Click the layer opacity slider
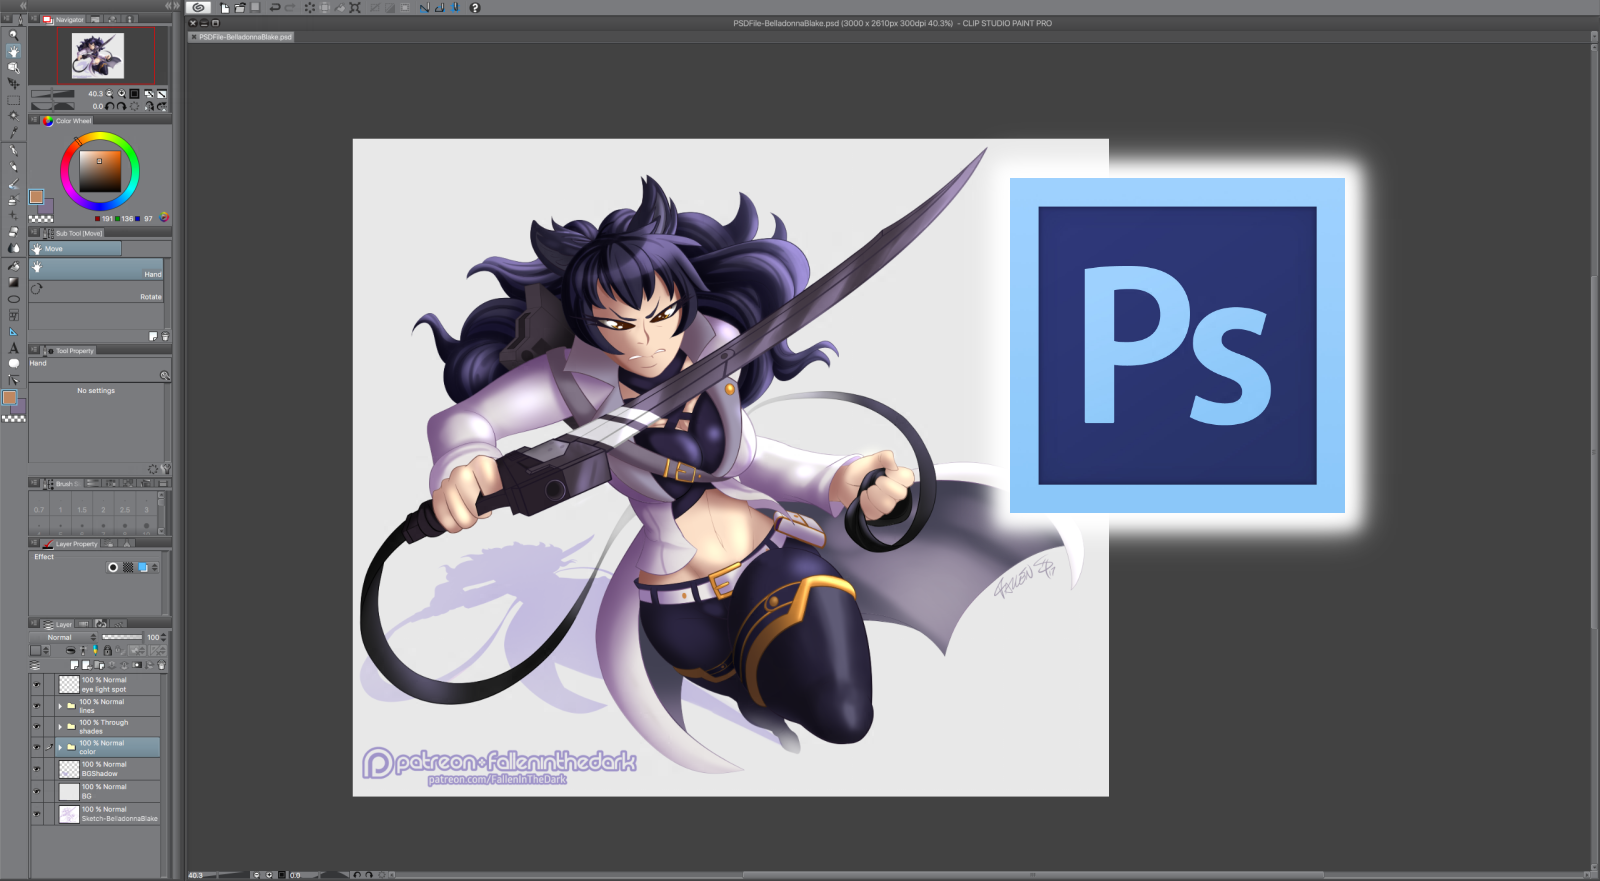This screenshot has width=1600, height=881. [x=122, y=637]
